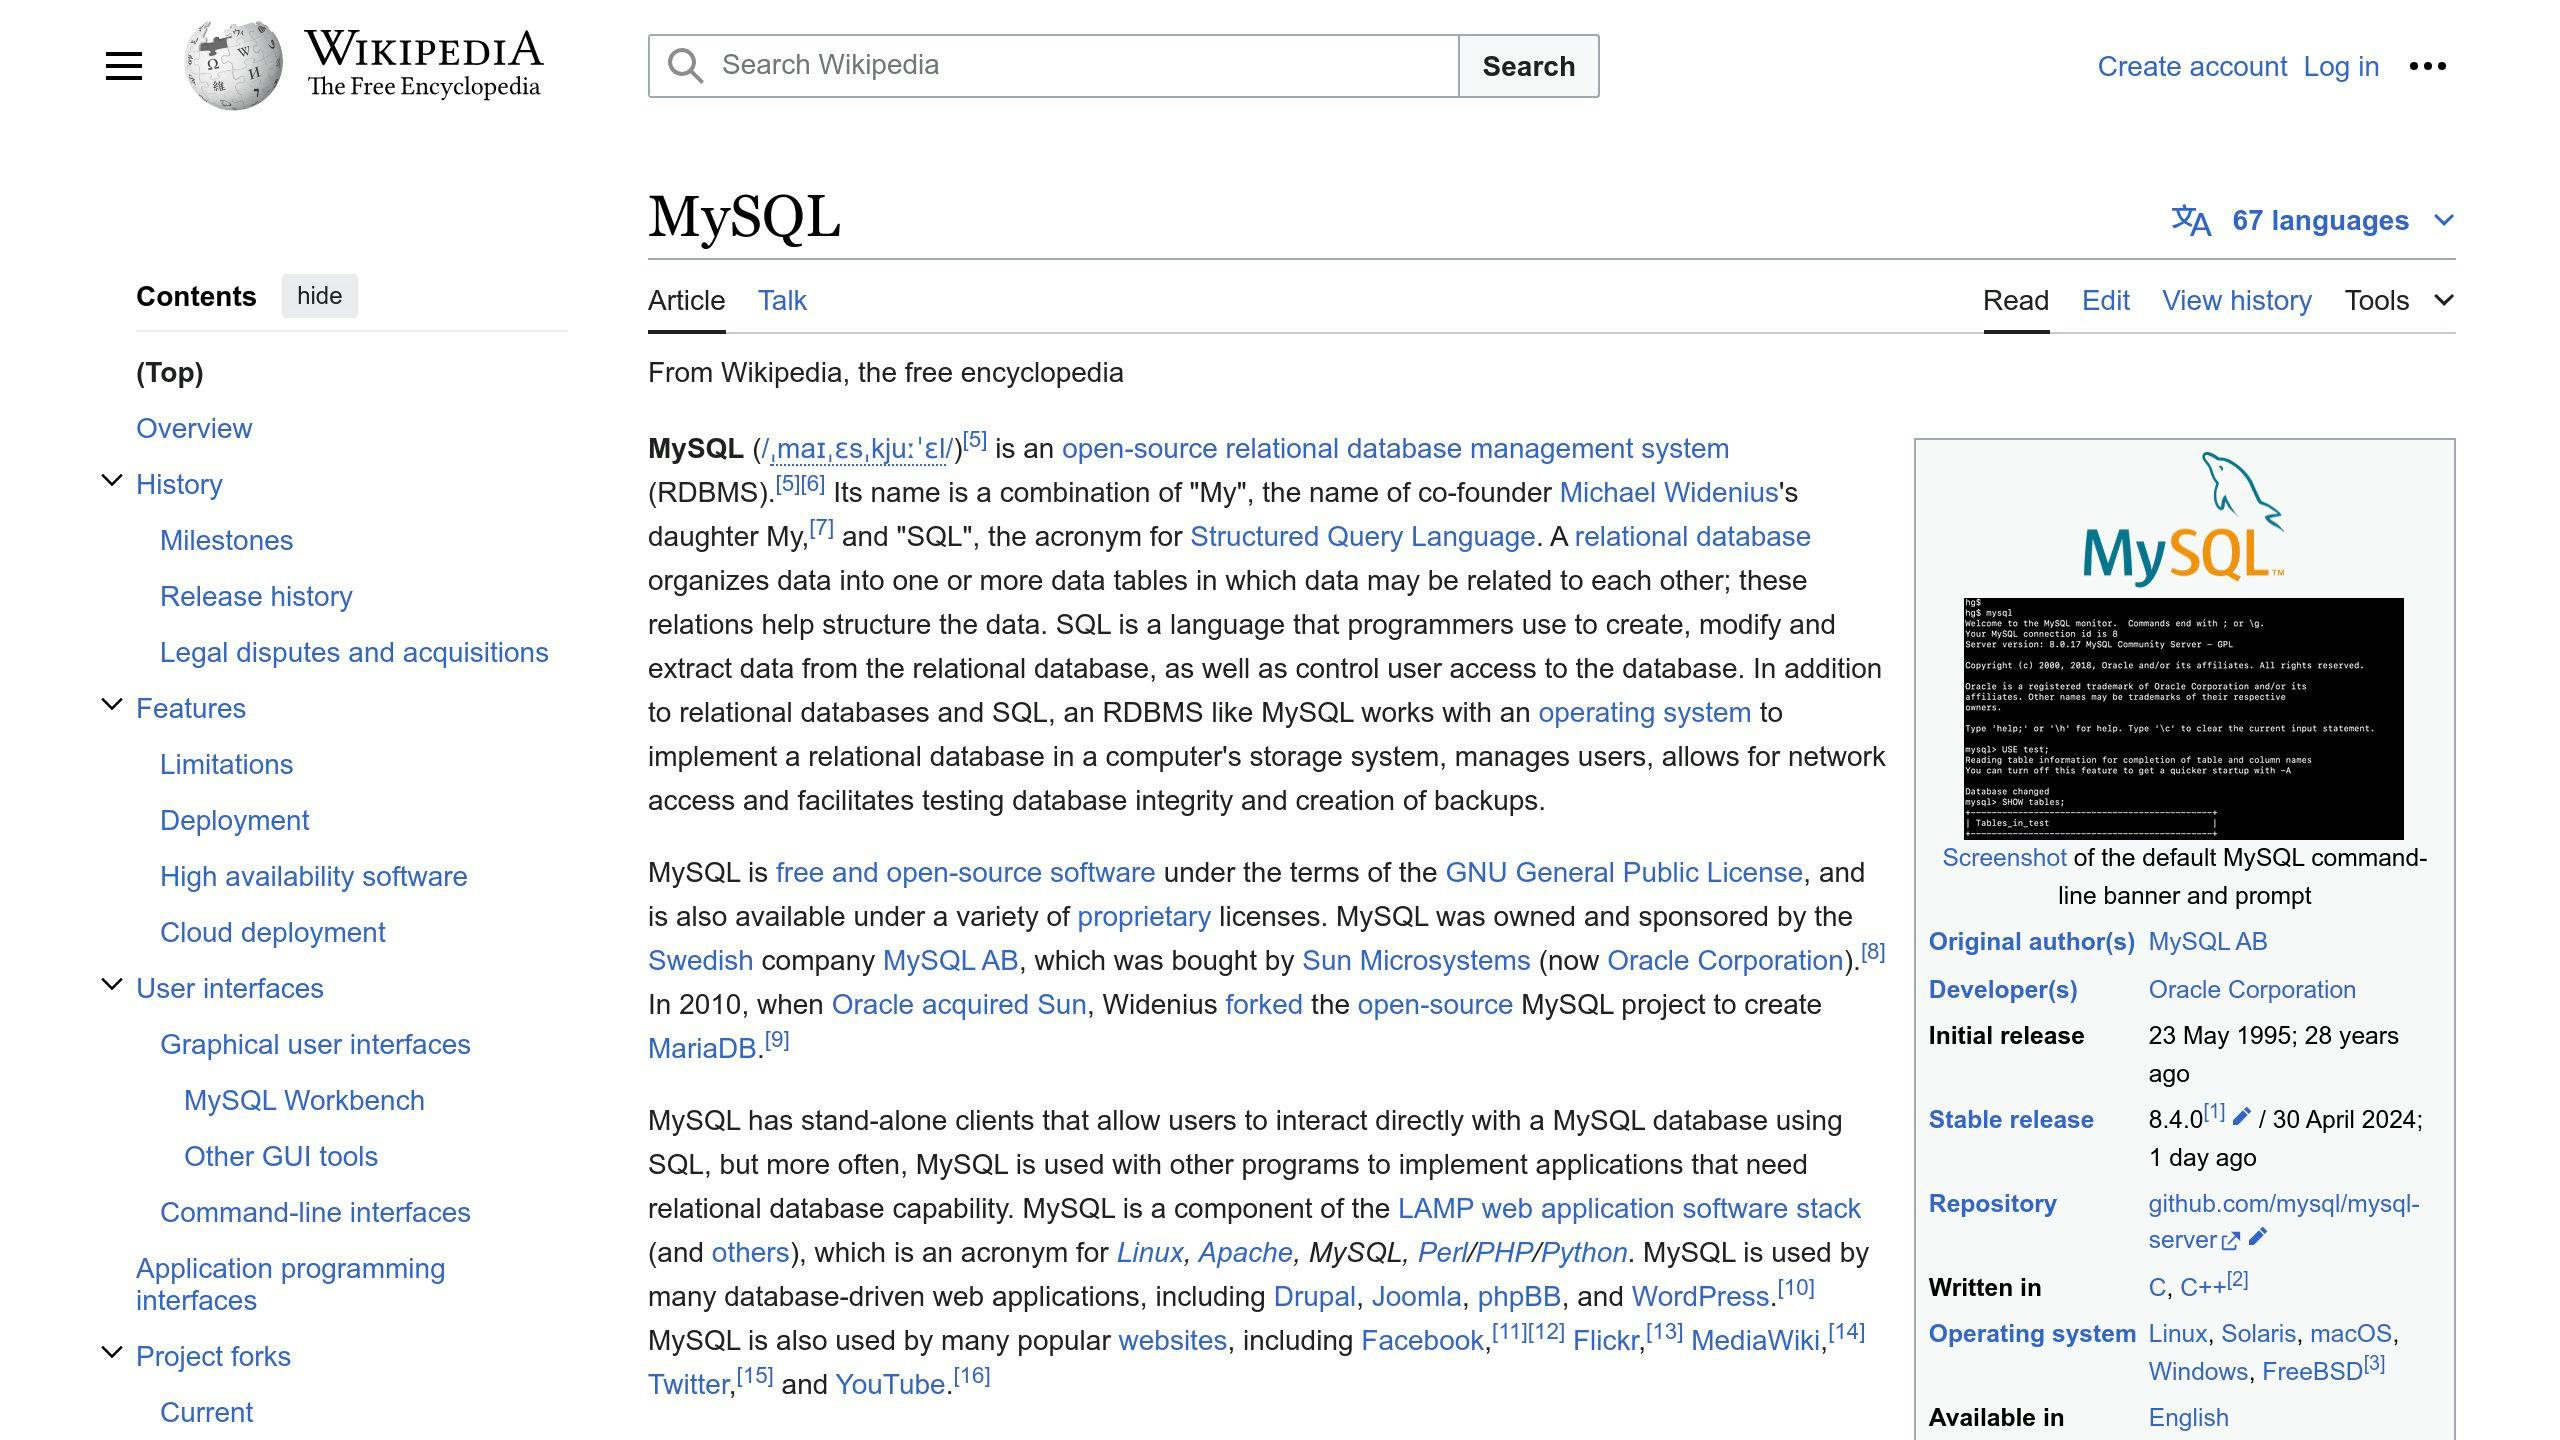This screenshot has height=1440, width=2560.
Task: Open the MySQL command-line screenshot thumbnail
Action: point(2184,719)
